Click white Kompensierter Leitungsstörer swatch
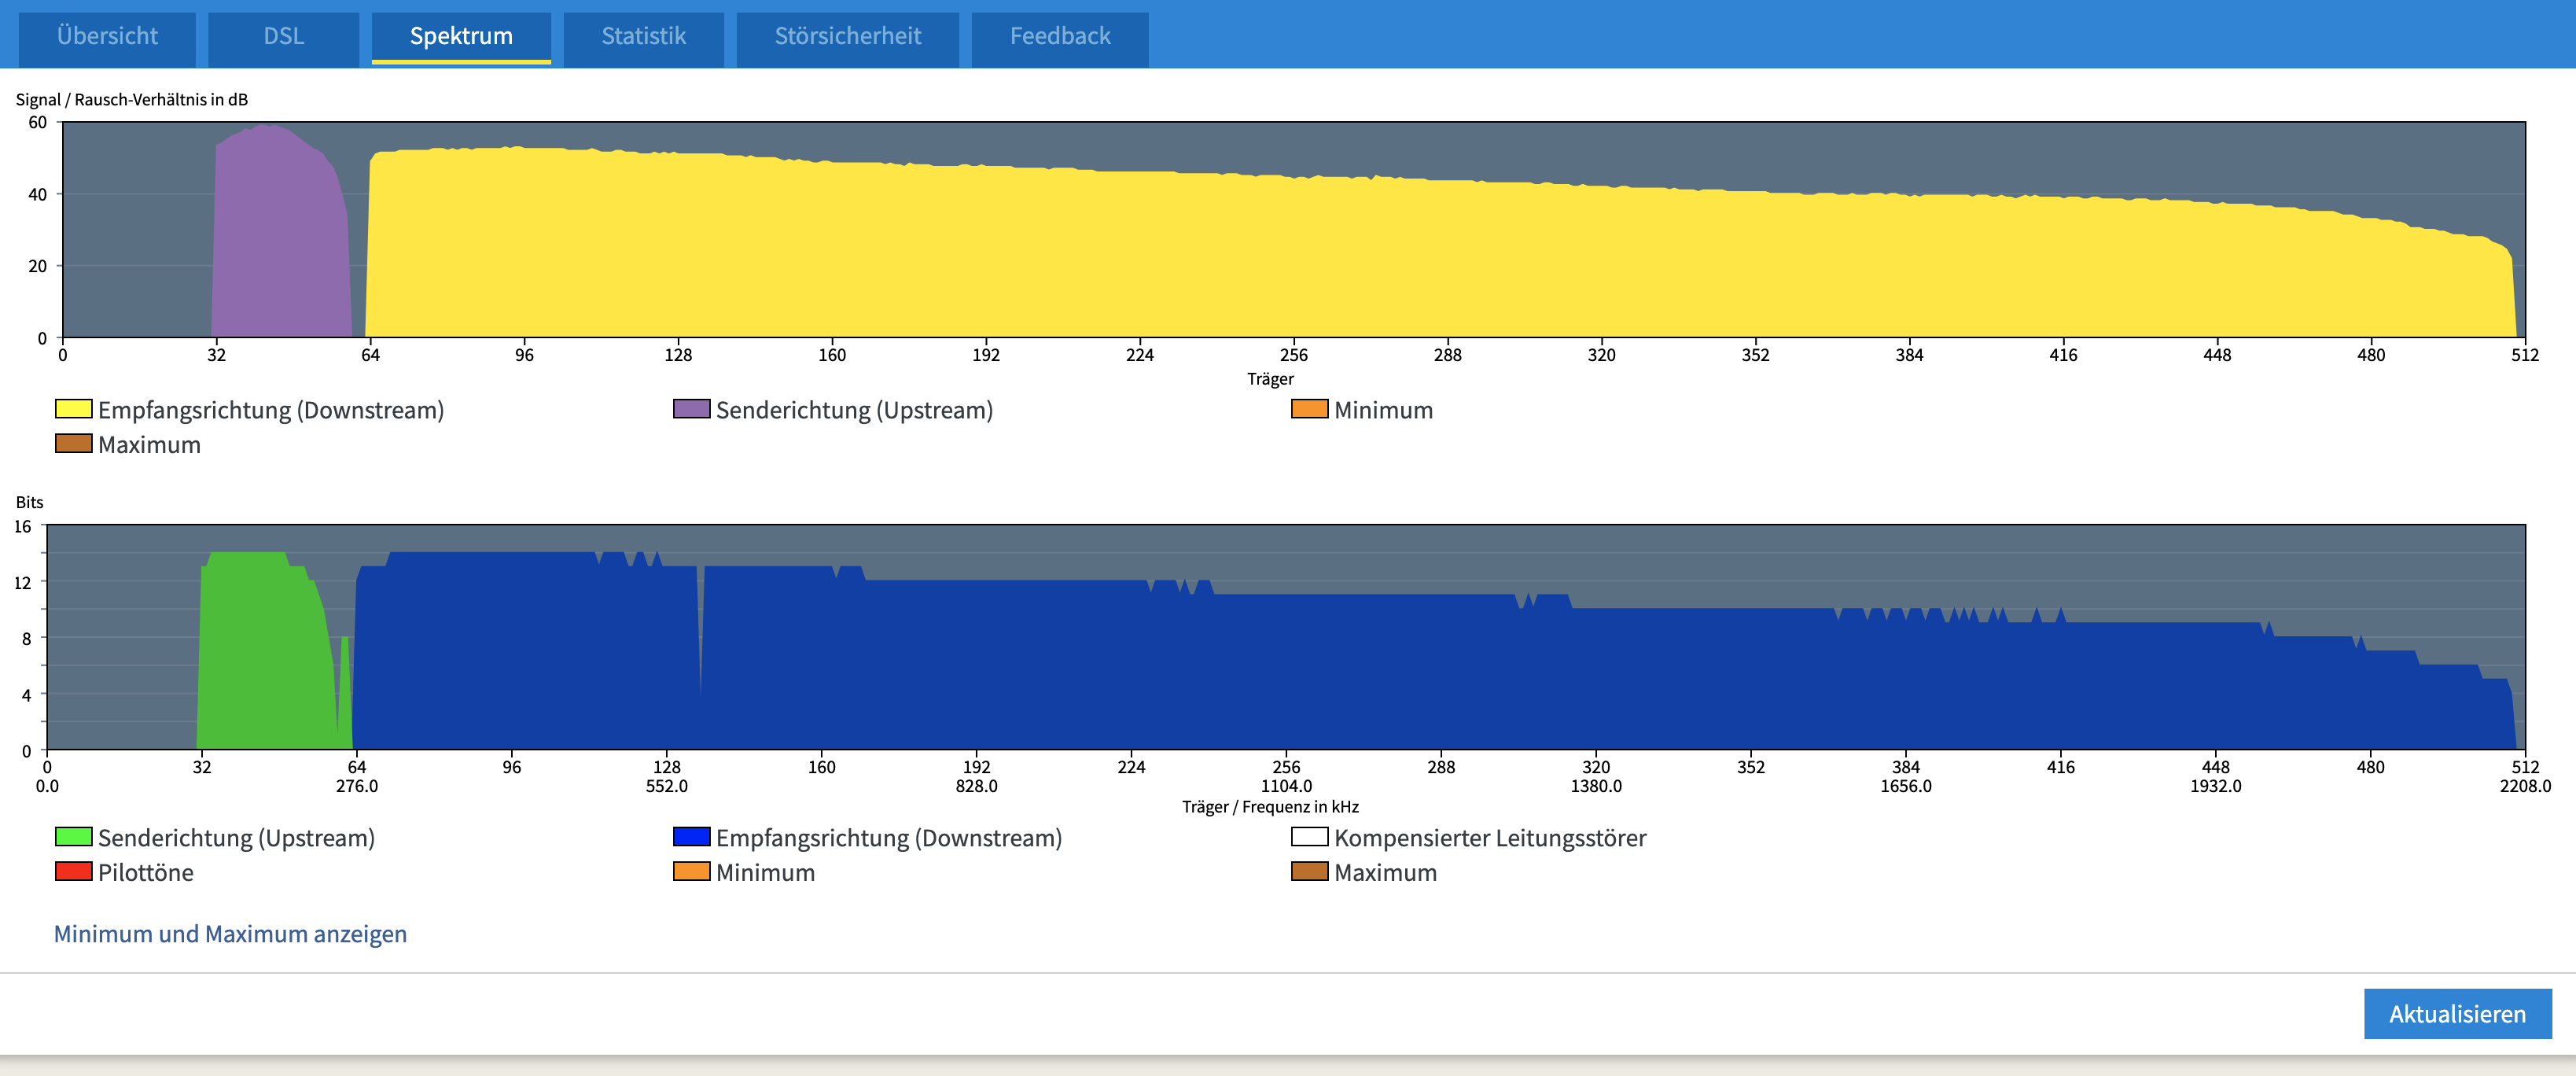This screenshot has width=2576, height=1076. point(1309,837)
